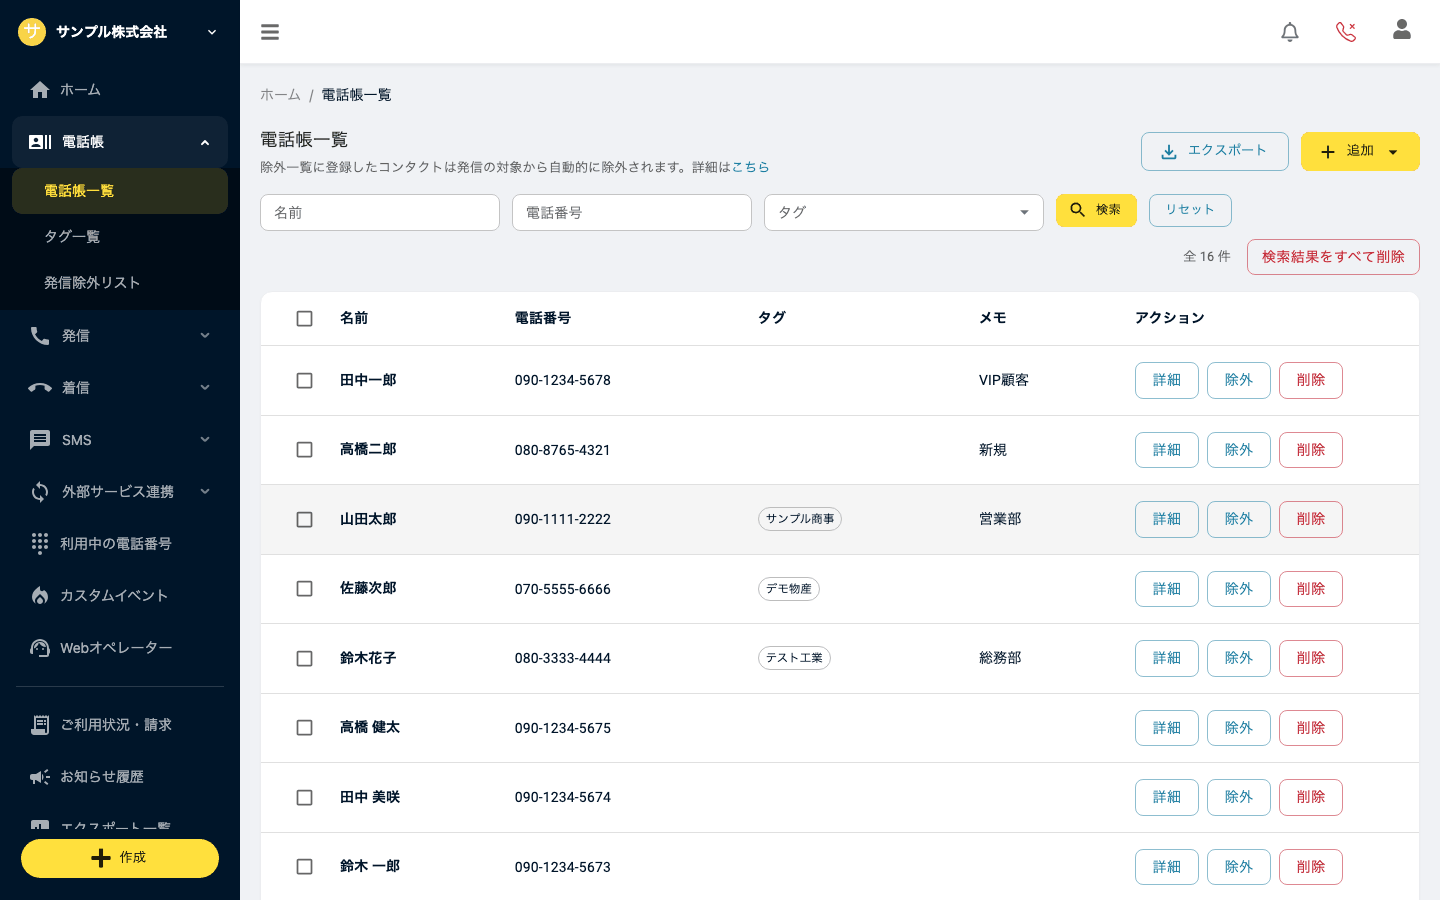Image resolution: width=1440 pixels, height=900 pixels.
Task: Check the box for 田中一郎
Action: pyautogui.click(x=305, y=381)
